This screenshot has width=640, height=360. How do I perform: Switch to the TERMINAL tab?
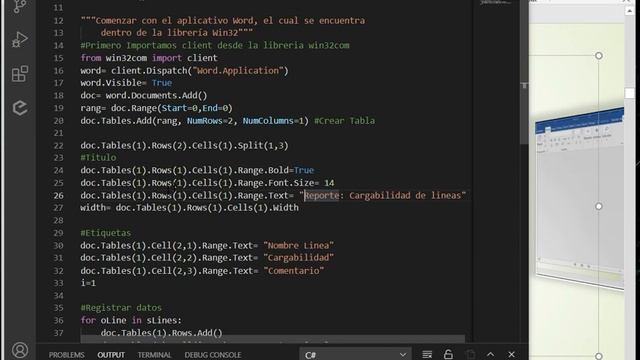[x=154, y=355]
